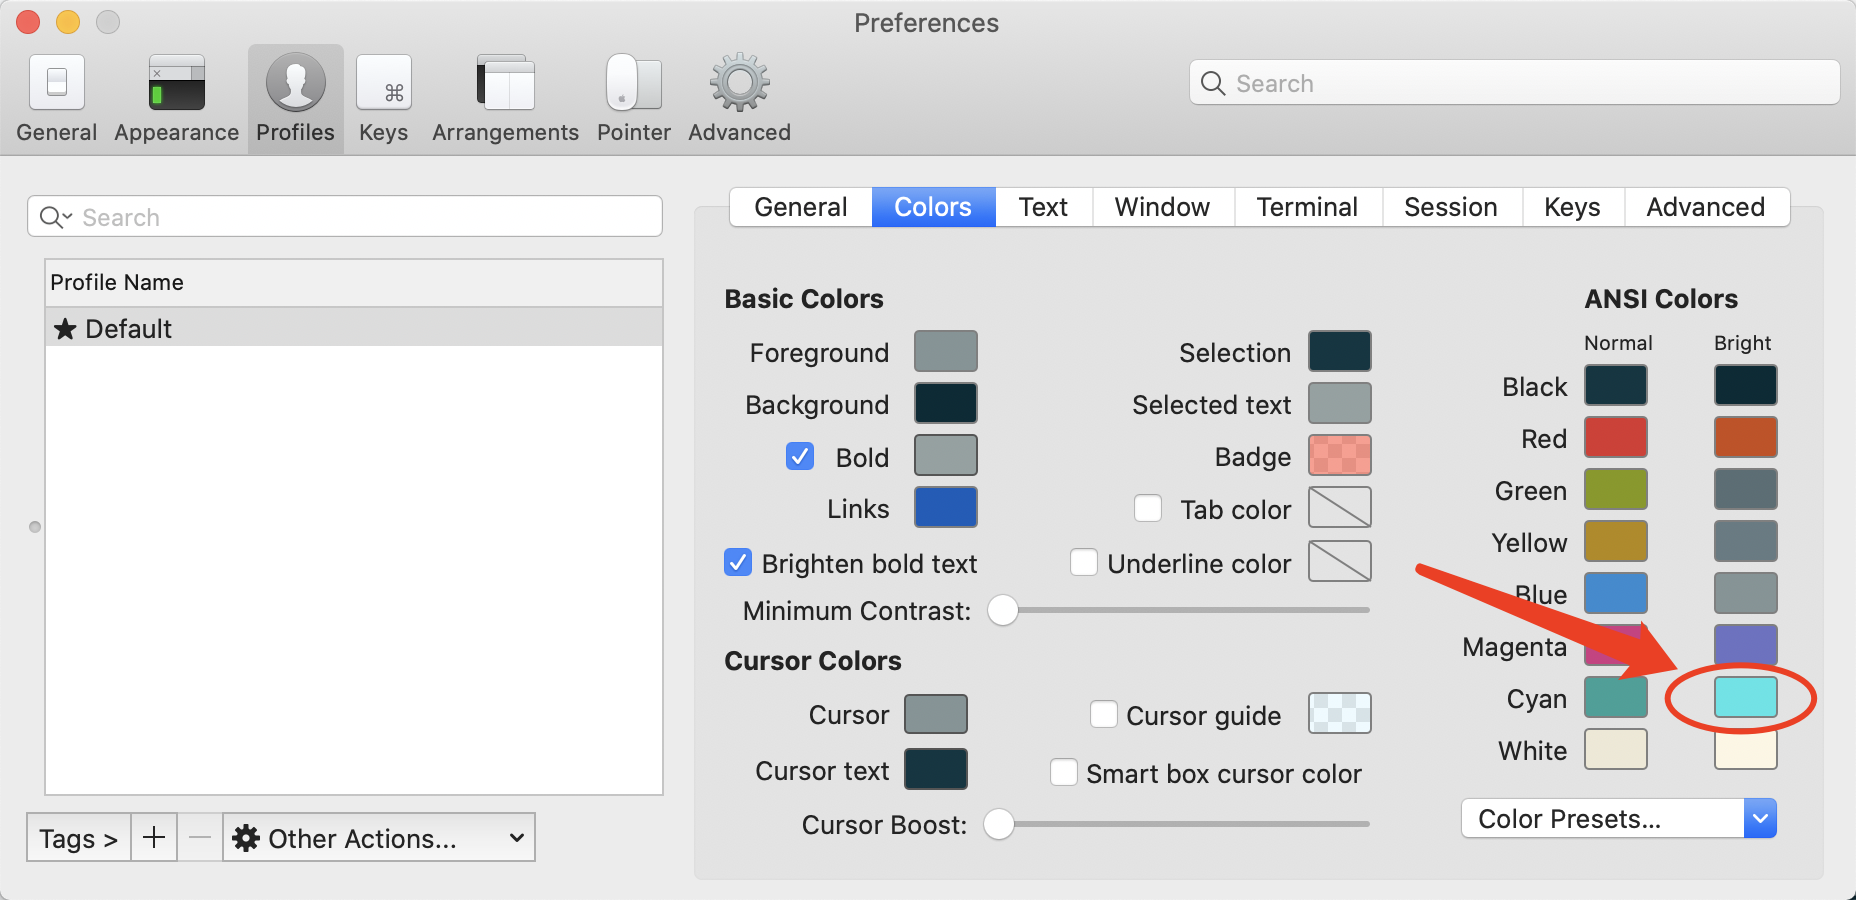Open the profile search filter dropdown
The width and height of the screenshot is (1856, 900).
(56, 216)
